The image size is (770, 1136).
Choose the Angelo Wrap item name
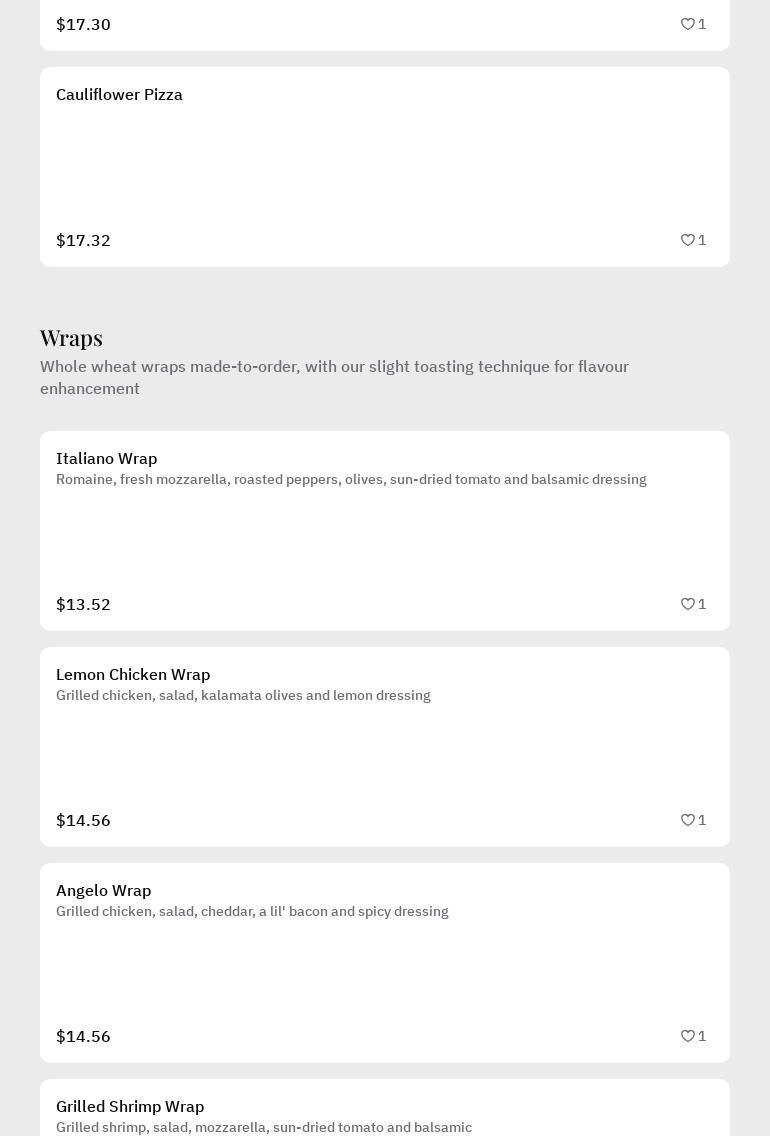[x=103, y=891]
